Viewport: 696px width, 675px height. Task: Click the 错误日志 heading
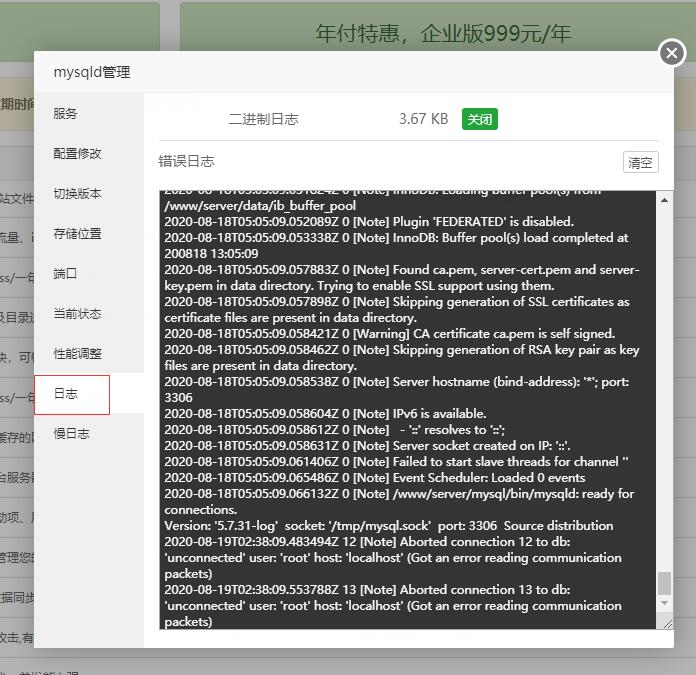[x=186, y=161]
